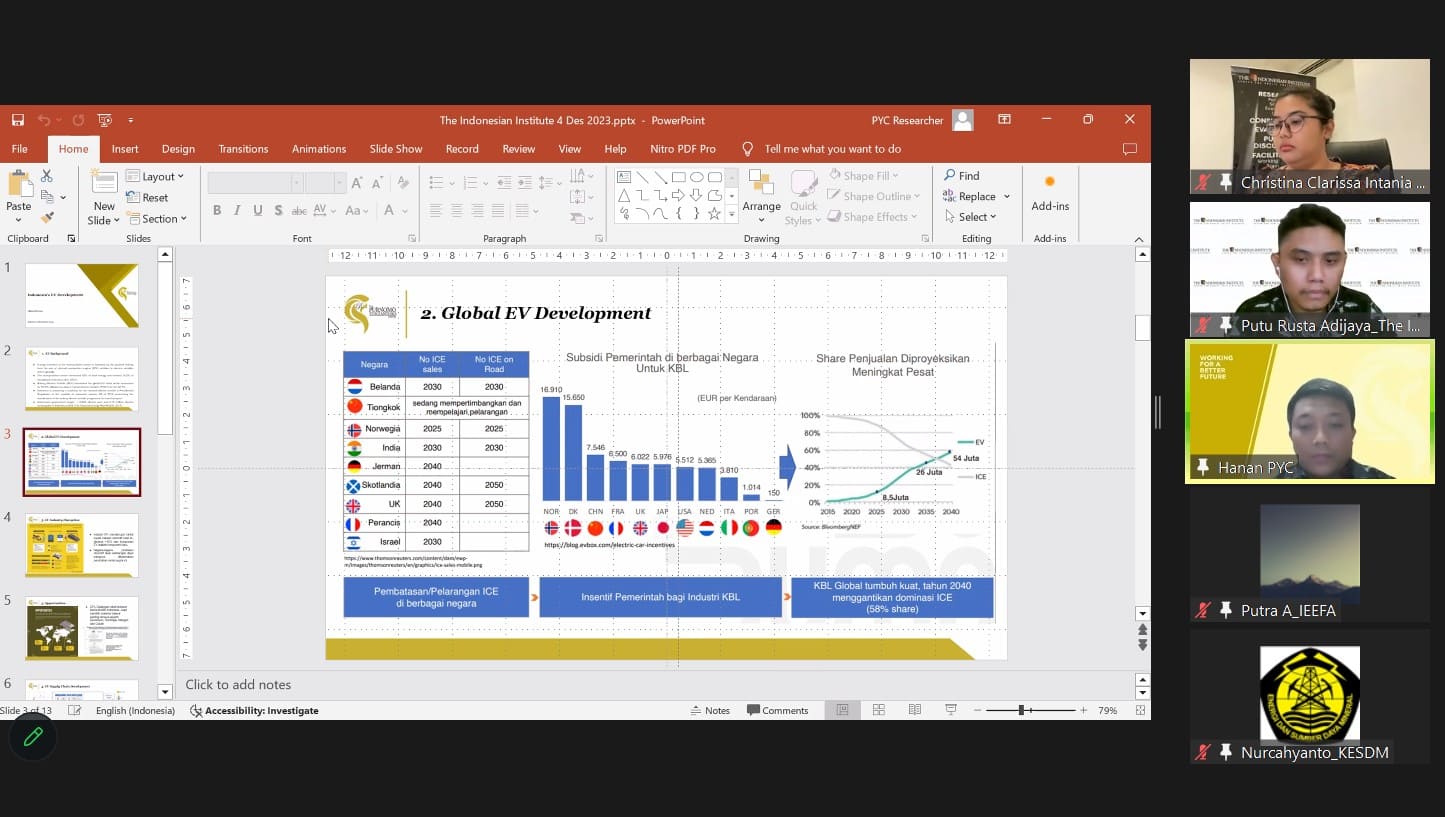This screenshot has height=817, width=1445.
Task: Open Slide Sorter view from status bar
Action: click(x=879, y=710)
